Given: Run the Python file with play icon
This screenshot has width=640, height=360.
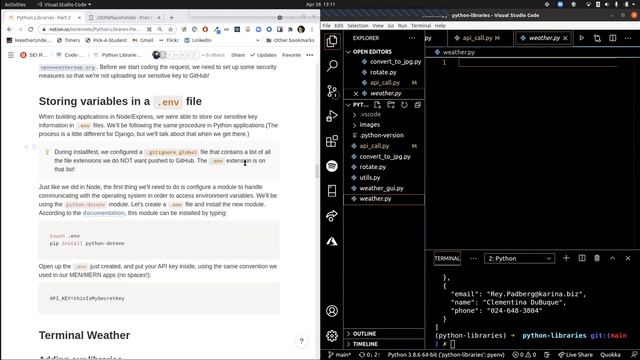Looking at the screenshot, I should [582, 38].
